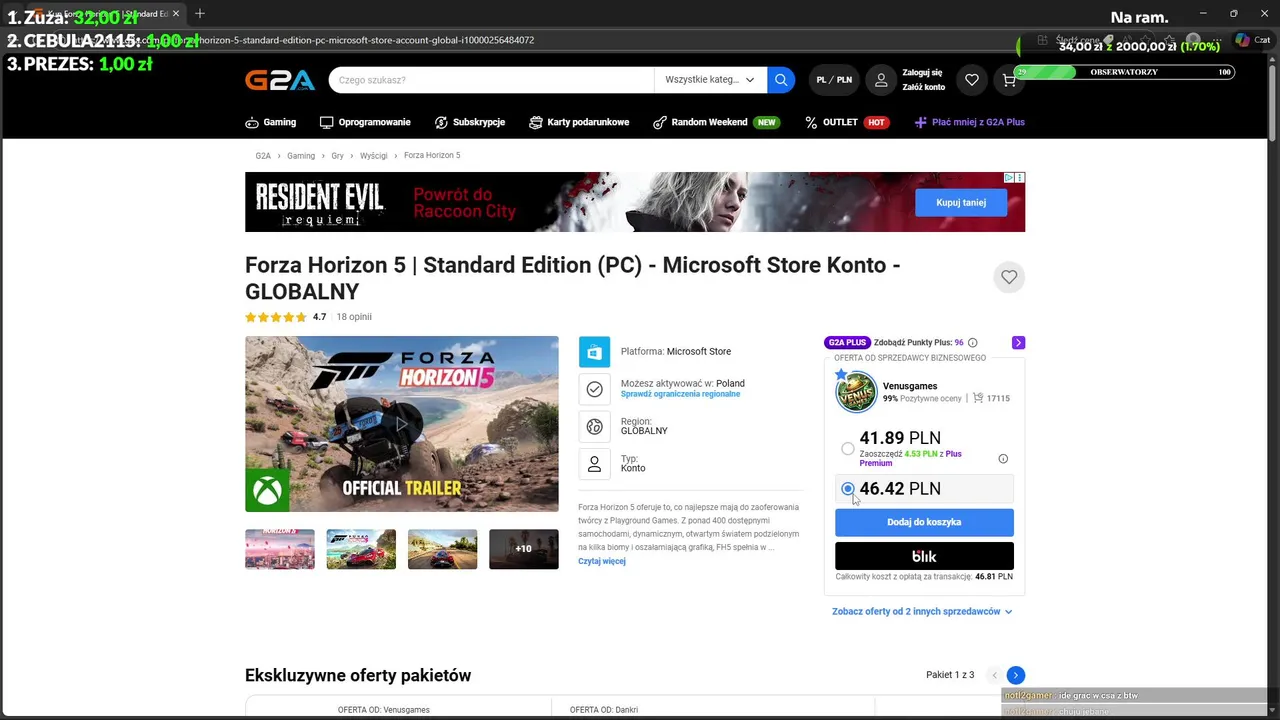
Task: Click the region globe icon
Action: (x=594, y=427)
